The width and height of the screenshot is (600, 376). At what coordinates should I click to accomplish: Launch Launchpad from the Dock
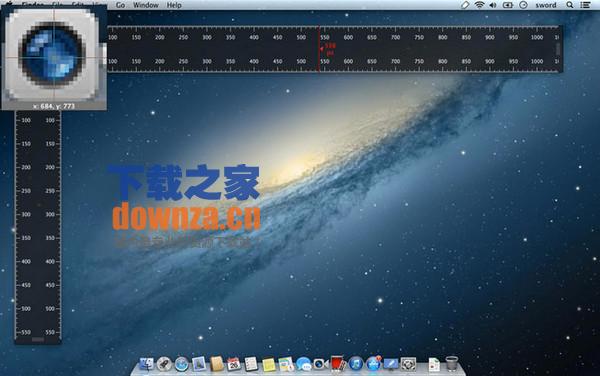pyautogui.click(x=164, y=364)
